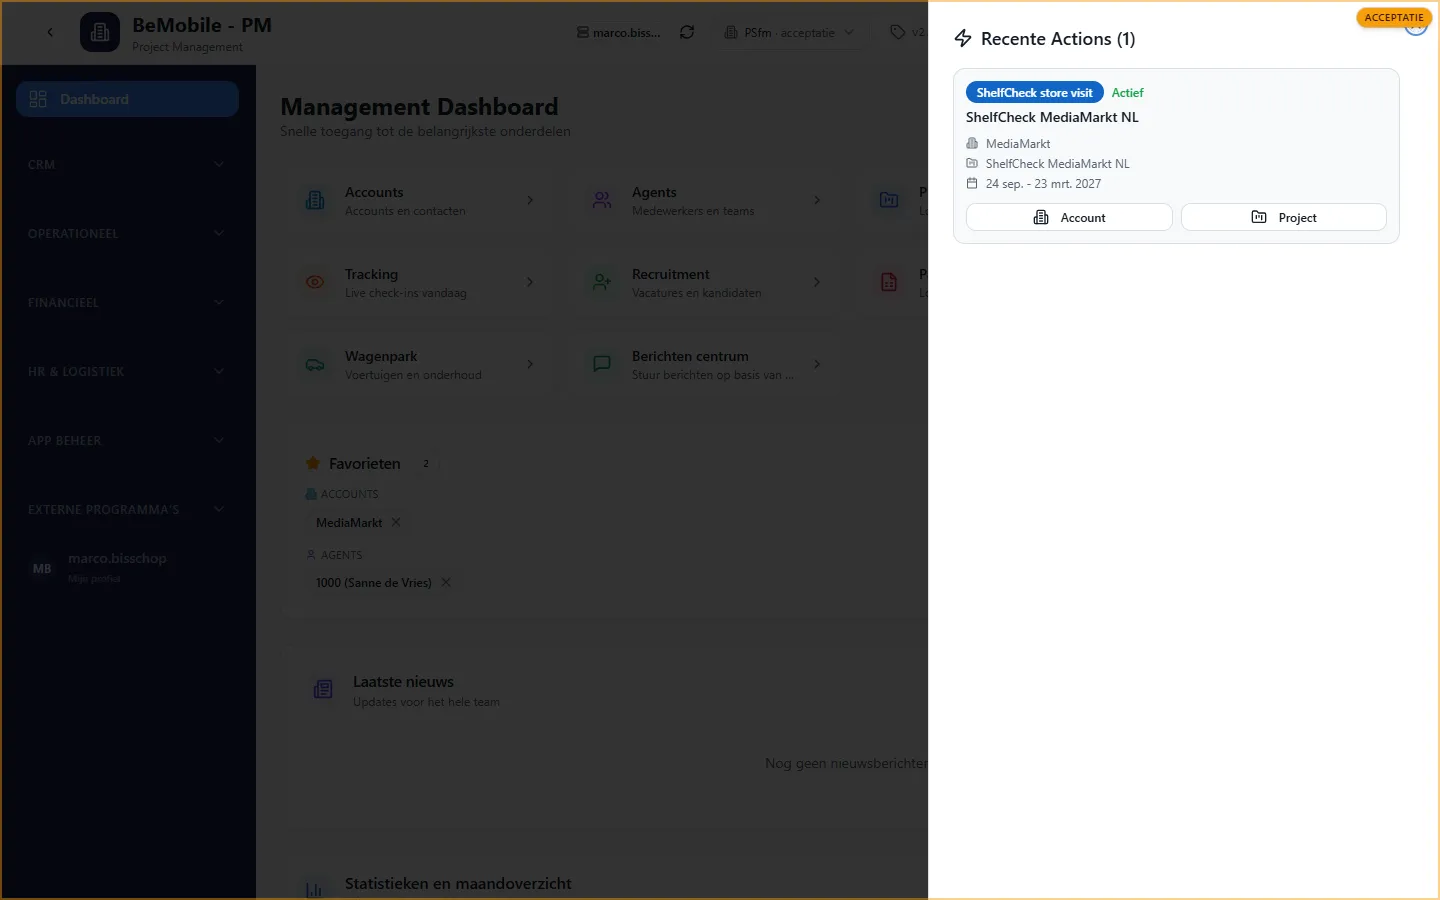This screenshot has height=900, width=1440.
Task: Click the Statistieken en maandoverzicht chart icon
Action: [x=314, y=890]
